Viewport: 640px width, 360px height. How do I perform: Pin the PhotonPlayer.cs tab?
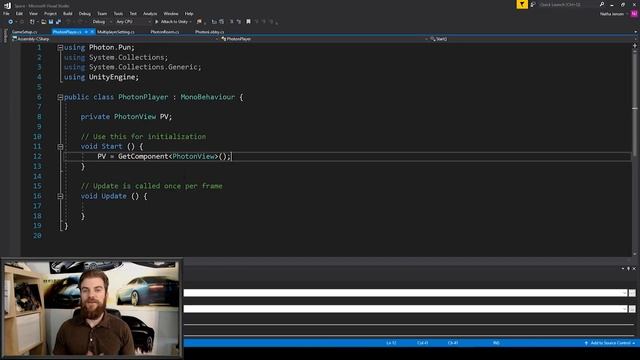coord(86,32)
